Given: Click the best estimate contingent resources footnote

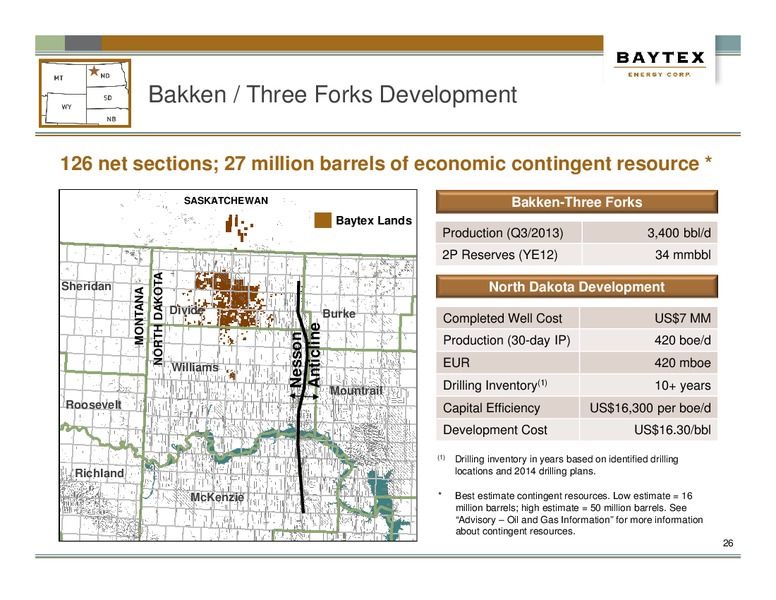Looking at the screenshot, I should 579,513.
